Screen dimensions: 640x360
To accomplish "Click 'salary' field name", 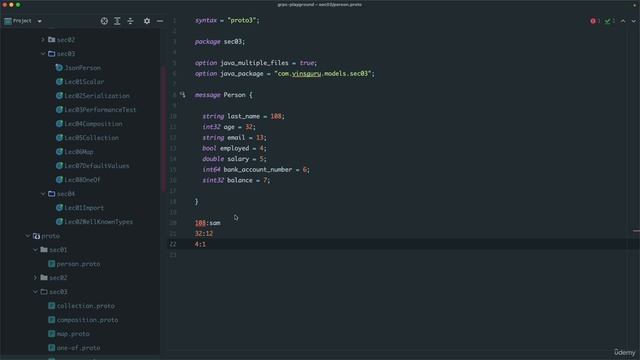I will point(238,159).
